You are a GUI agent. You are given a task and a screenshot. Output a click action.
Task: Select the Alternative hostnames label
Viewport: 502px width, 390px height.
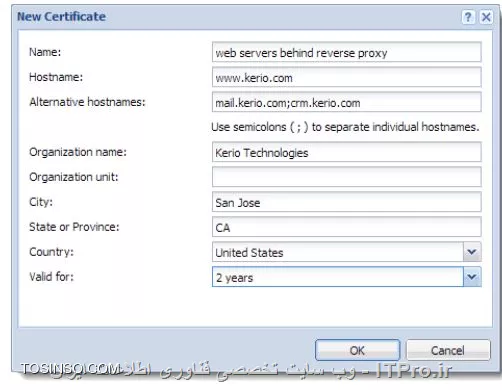point(87,102)
